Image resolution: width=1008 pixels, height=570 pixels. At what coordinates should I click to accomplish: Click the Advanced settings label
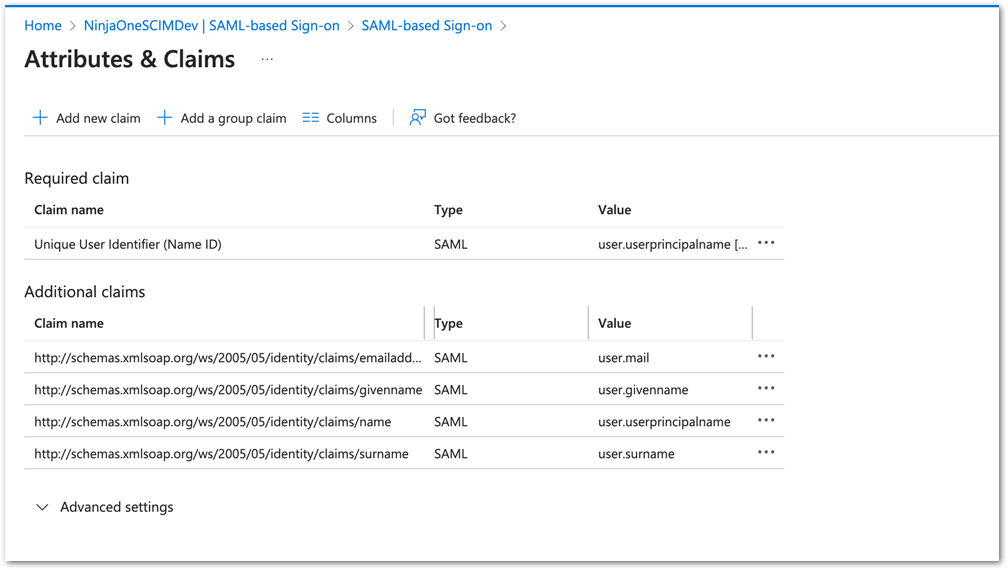point(117,507)
